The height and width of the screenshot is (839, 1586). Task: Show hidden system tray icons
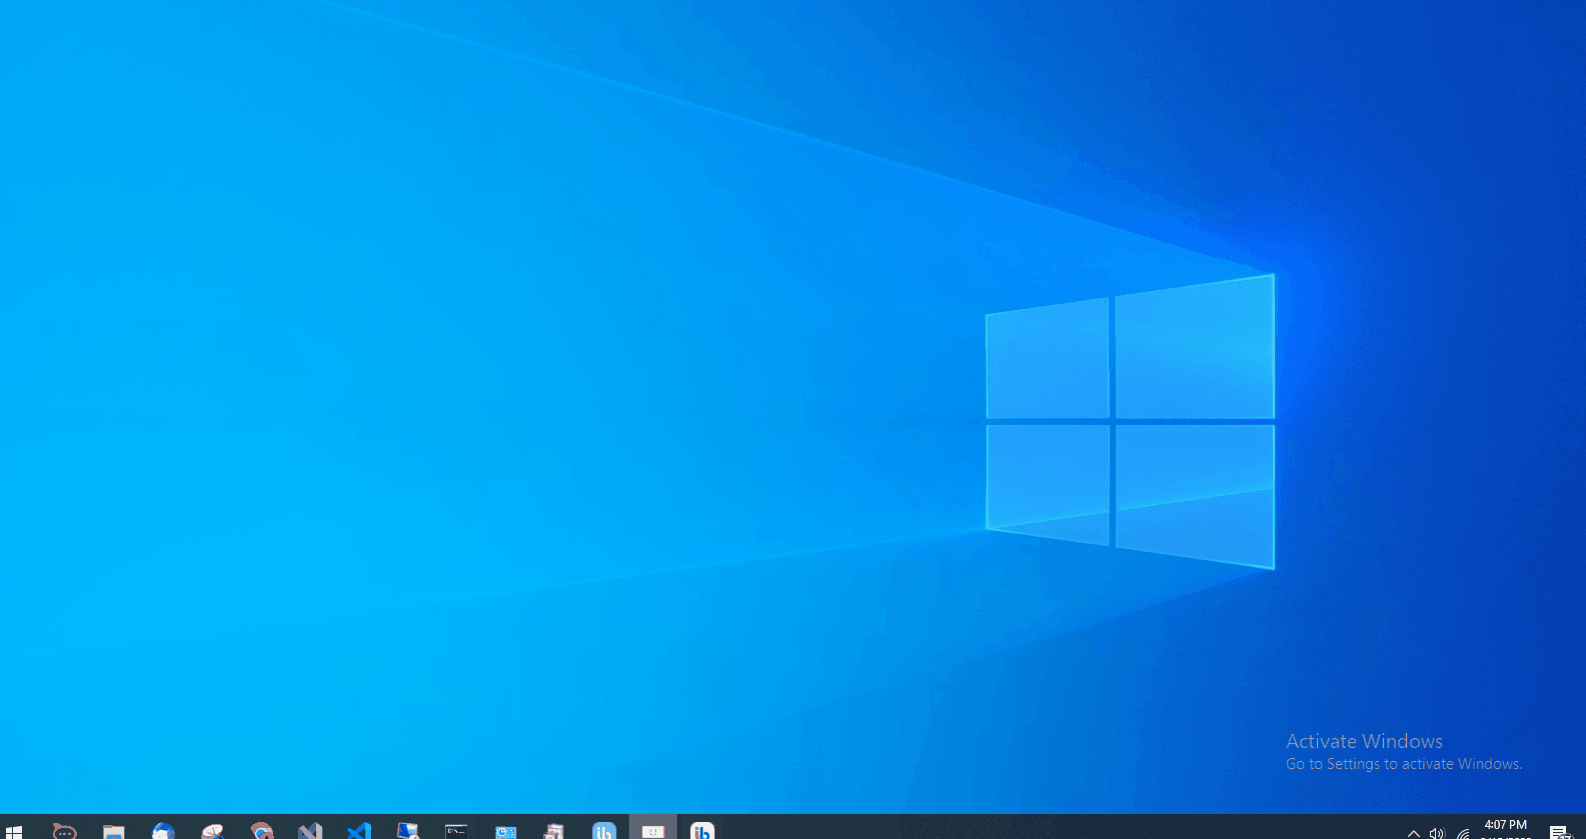pos(1413,832)
